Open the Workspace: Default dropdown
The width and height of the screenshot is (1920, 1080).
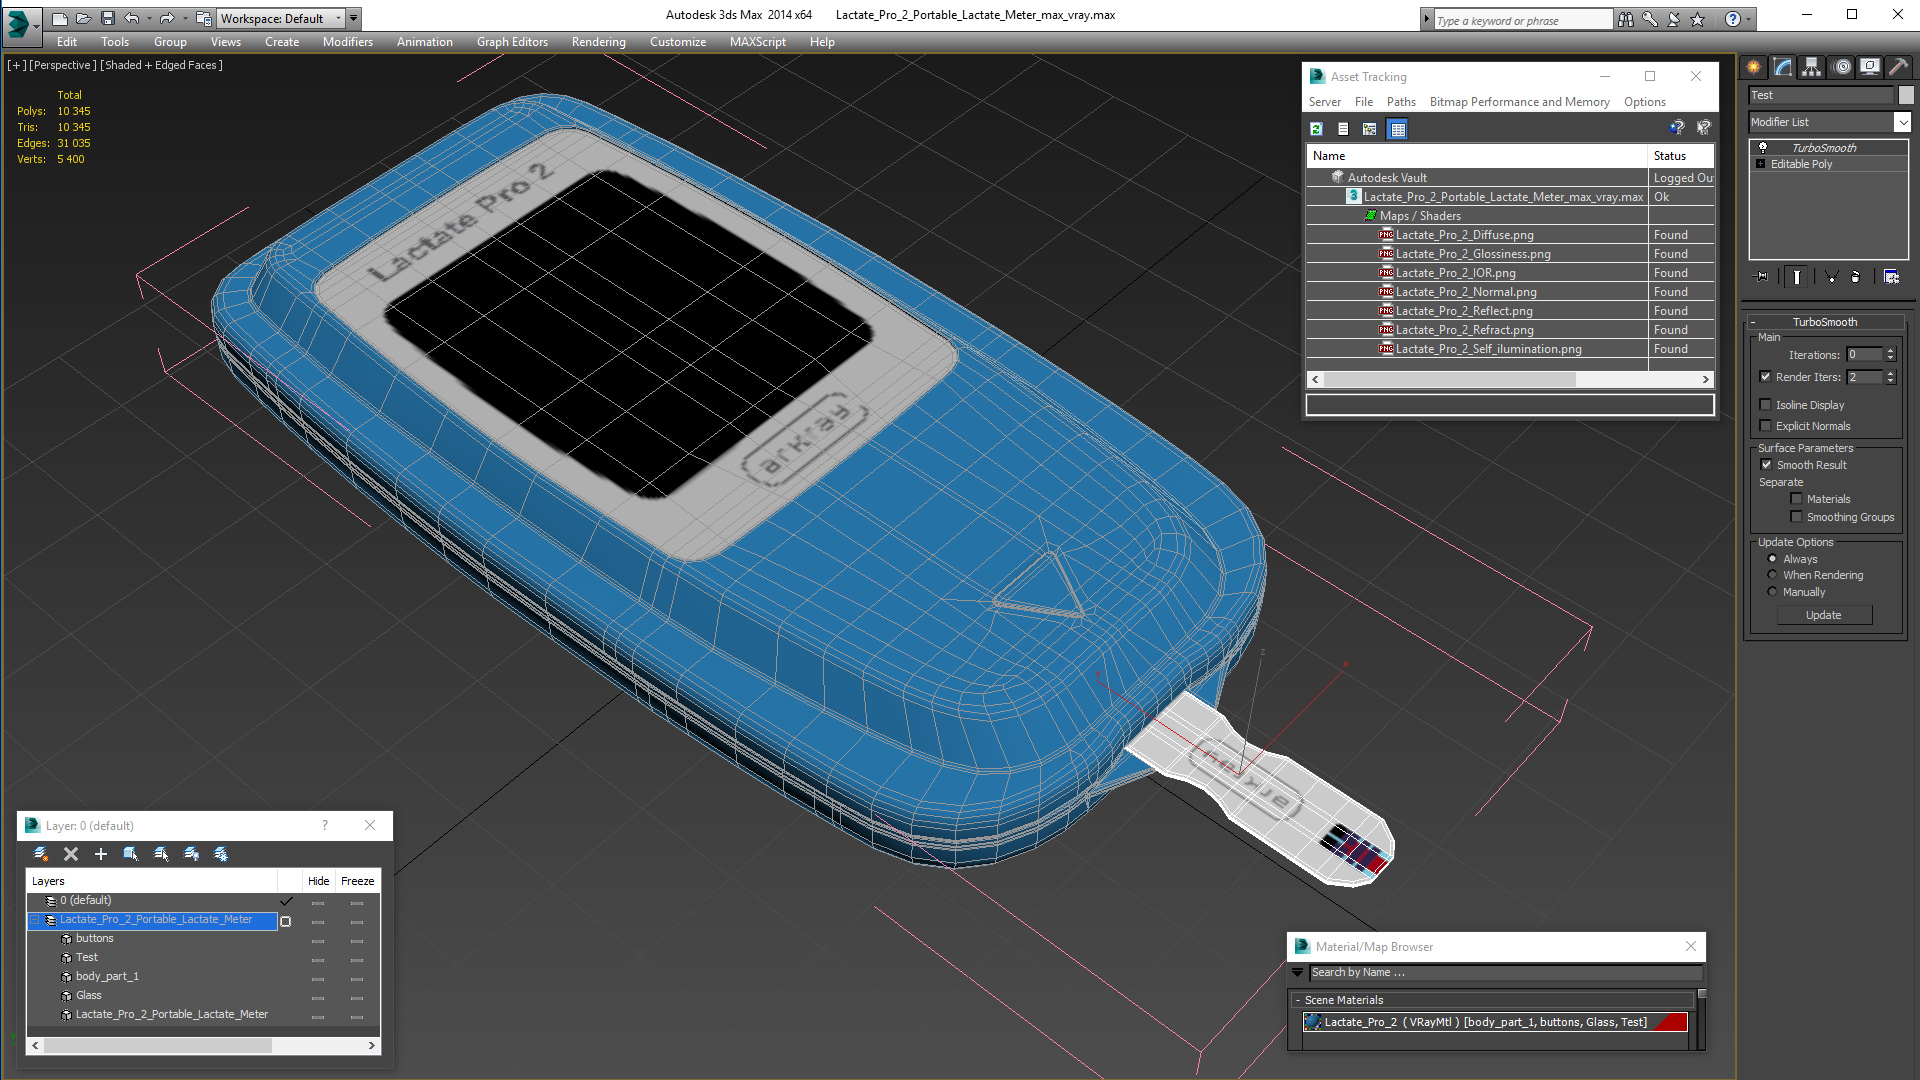[x=282, y=18]
